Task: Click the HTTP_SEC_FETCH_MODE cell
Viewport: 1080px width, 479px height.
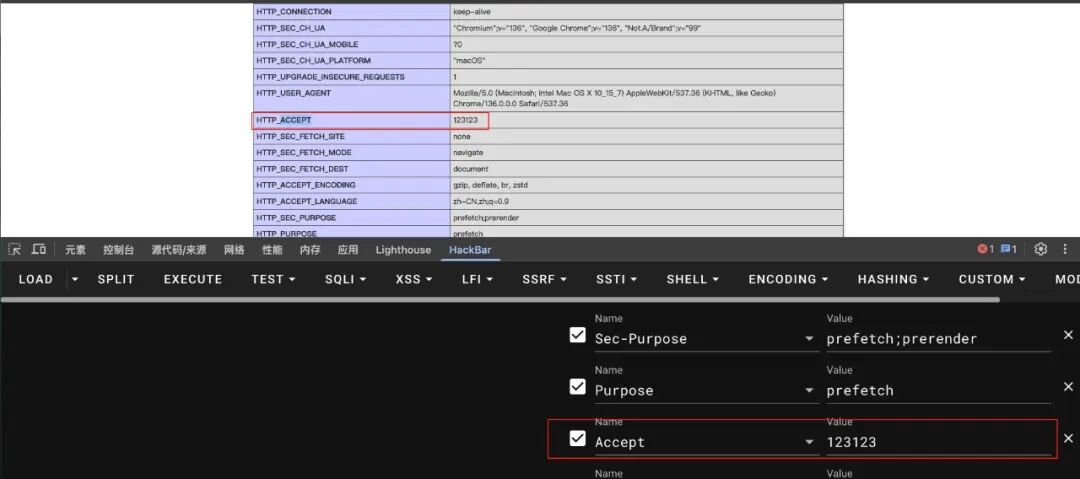Action: point(351,152)
